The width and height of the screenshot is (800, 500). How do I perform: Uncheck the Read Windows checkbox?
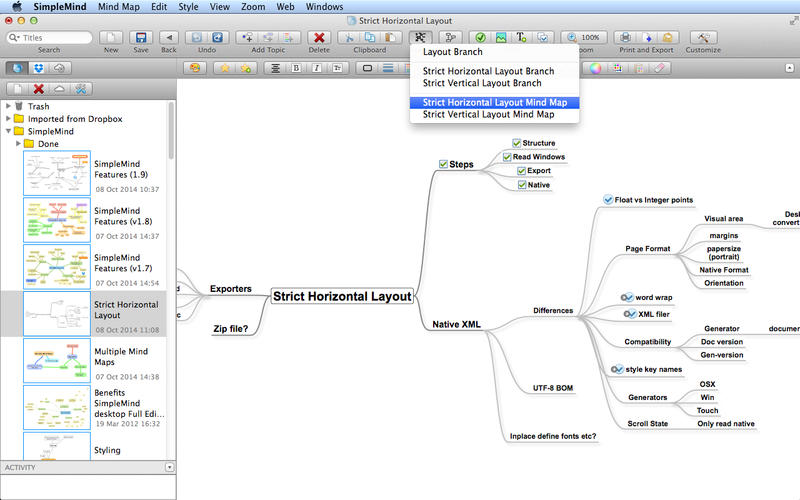[x=507, y=157]
